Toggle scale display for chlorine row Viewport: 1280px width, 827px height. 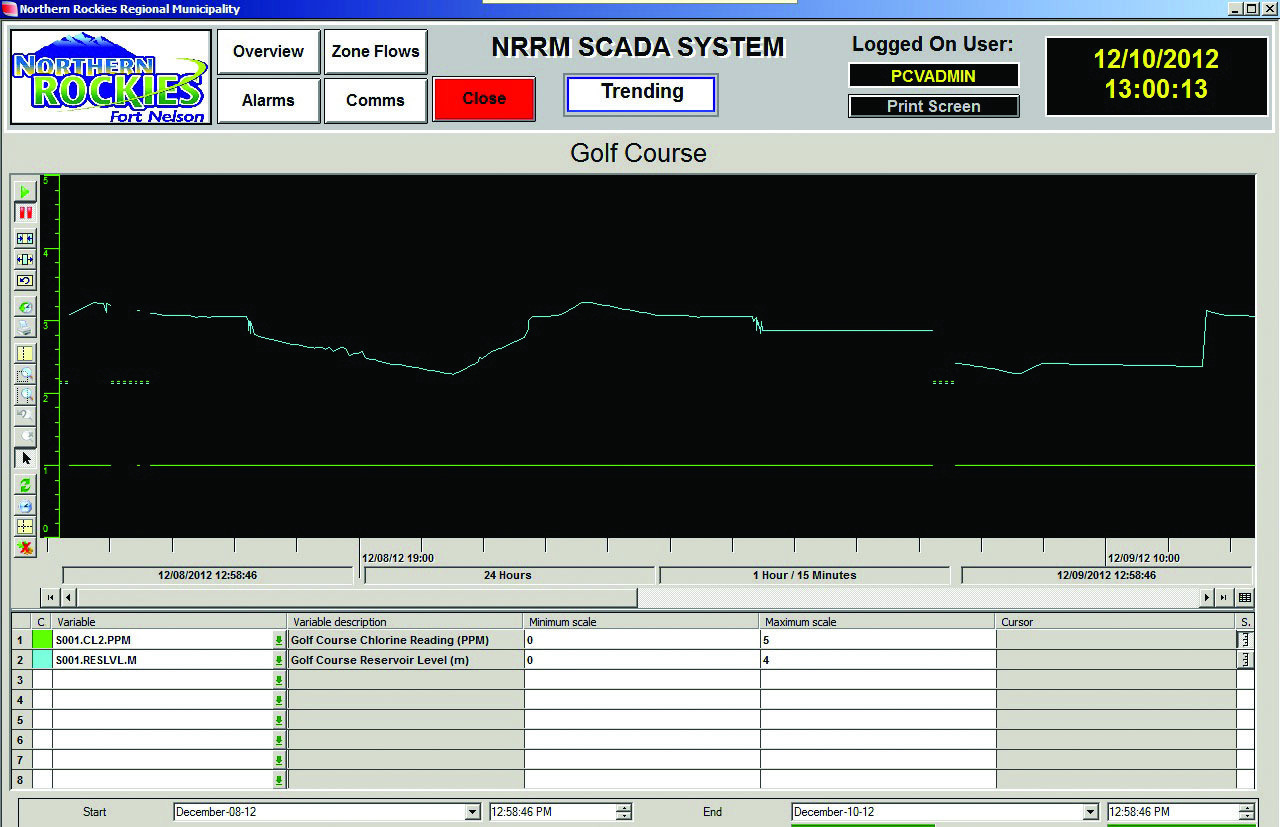[x=1245, y=640]
